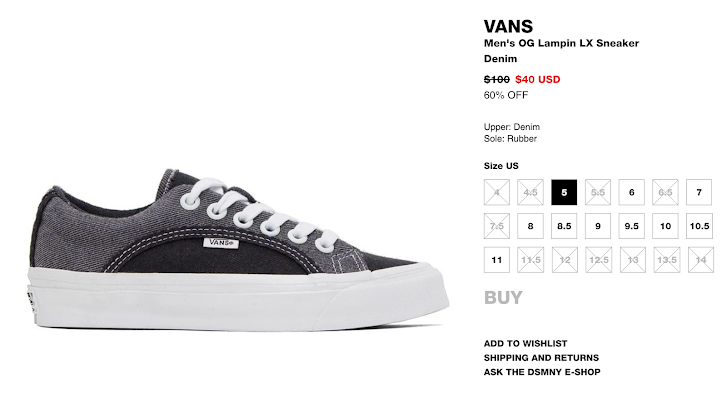Screen dimensions: 727x419
Task: Select size 6
Action: pos(631,192)
